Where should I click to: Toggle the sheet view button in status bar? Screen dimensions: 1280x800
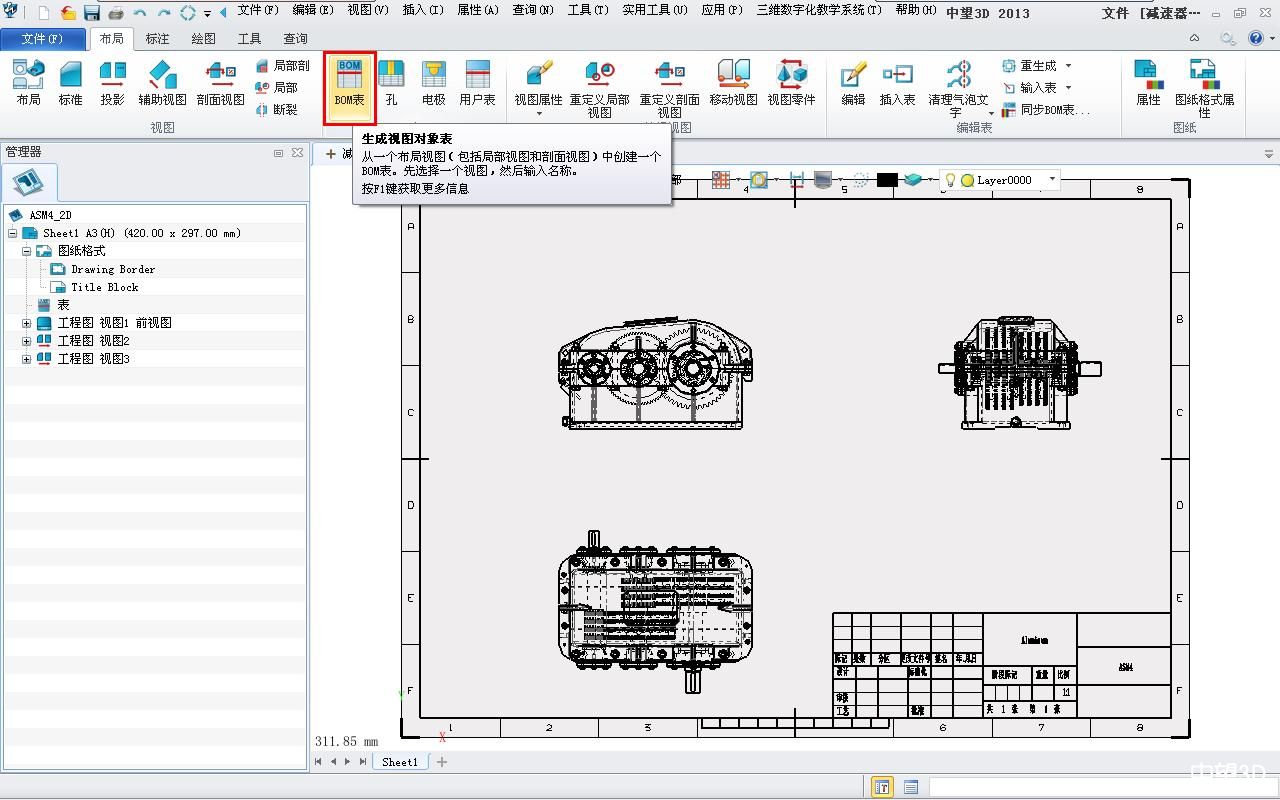point(882,787)
